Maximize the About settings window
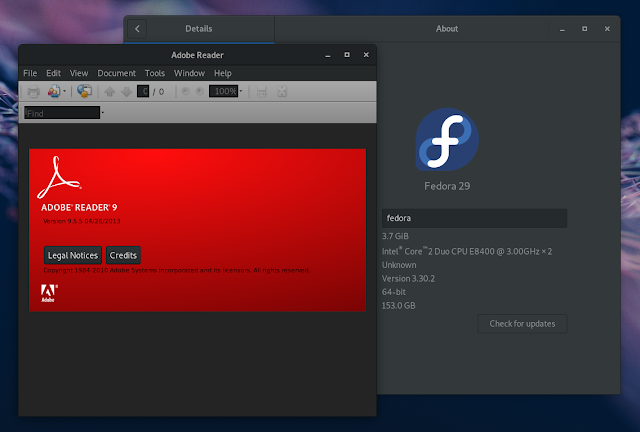The height and width of the screenshot is (432, 640). click(x=585, y=29)
